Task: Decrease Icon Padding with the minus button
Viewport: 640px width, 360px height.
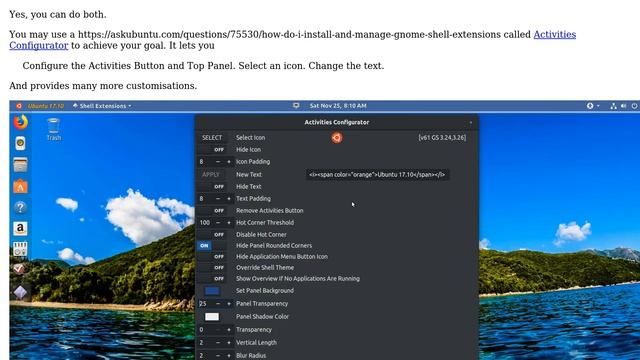Action: pyautogui.click(x=218, y=162)
